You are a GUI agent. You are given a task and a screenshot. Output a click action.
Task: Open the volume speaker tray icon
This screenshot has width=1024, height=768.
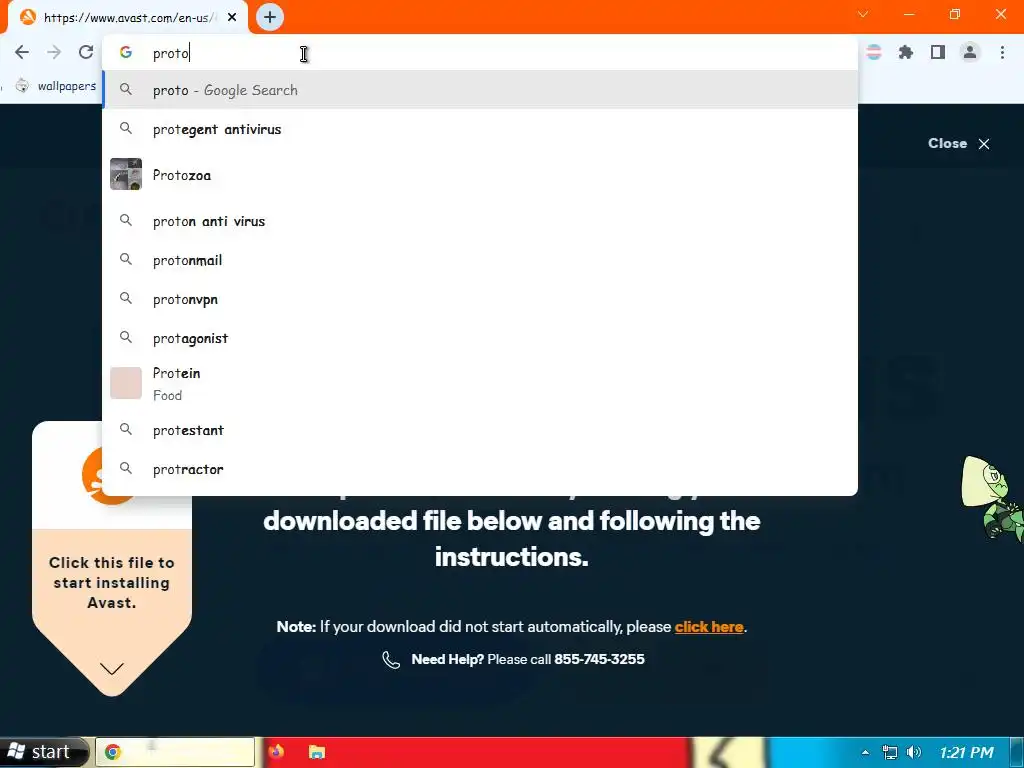914,752
